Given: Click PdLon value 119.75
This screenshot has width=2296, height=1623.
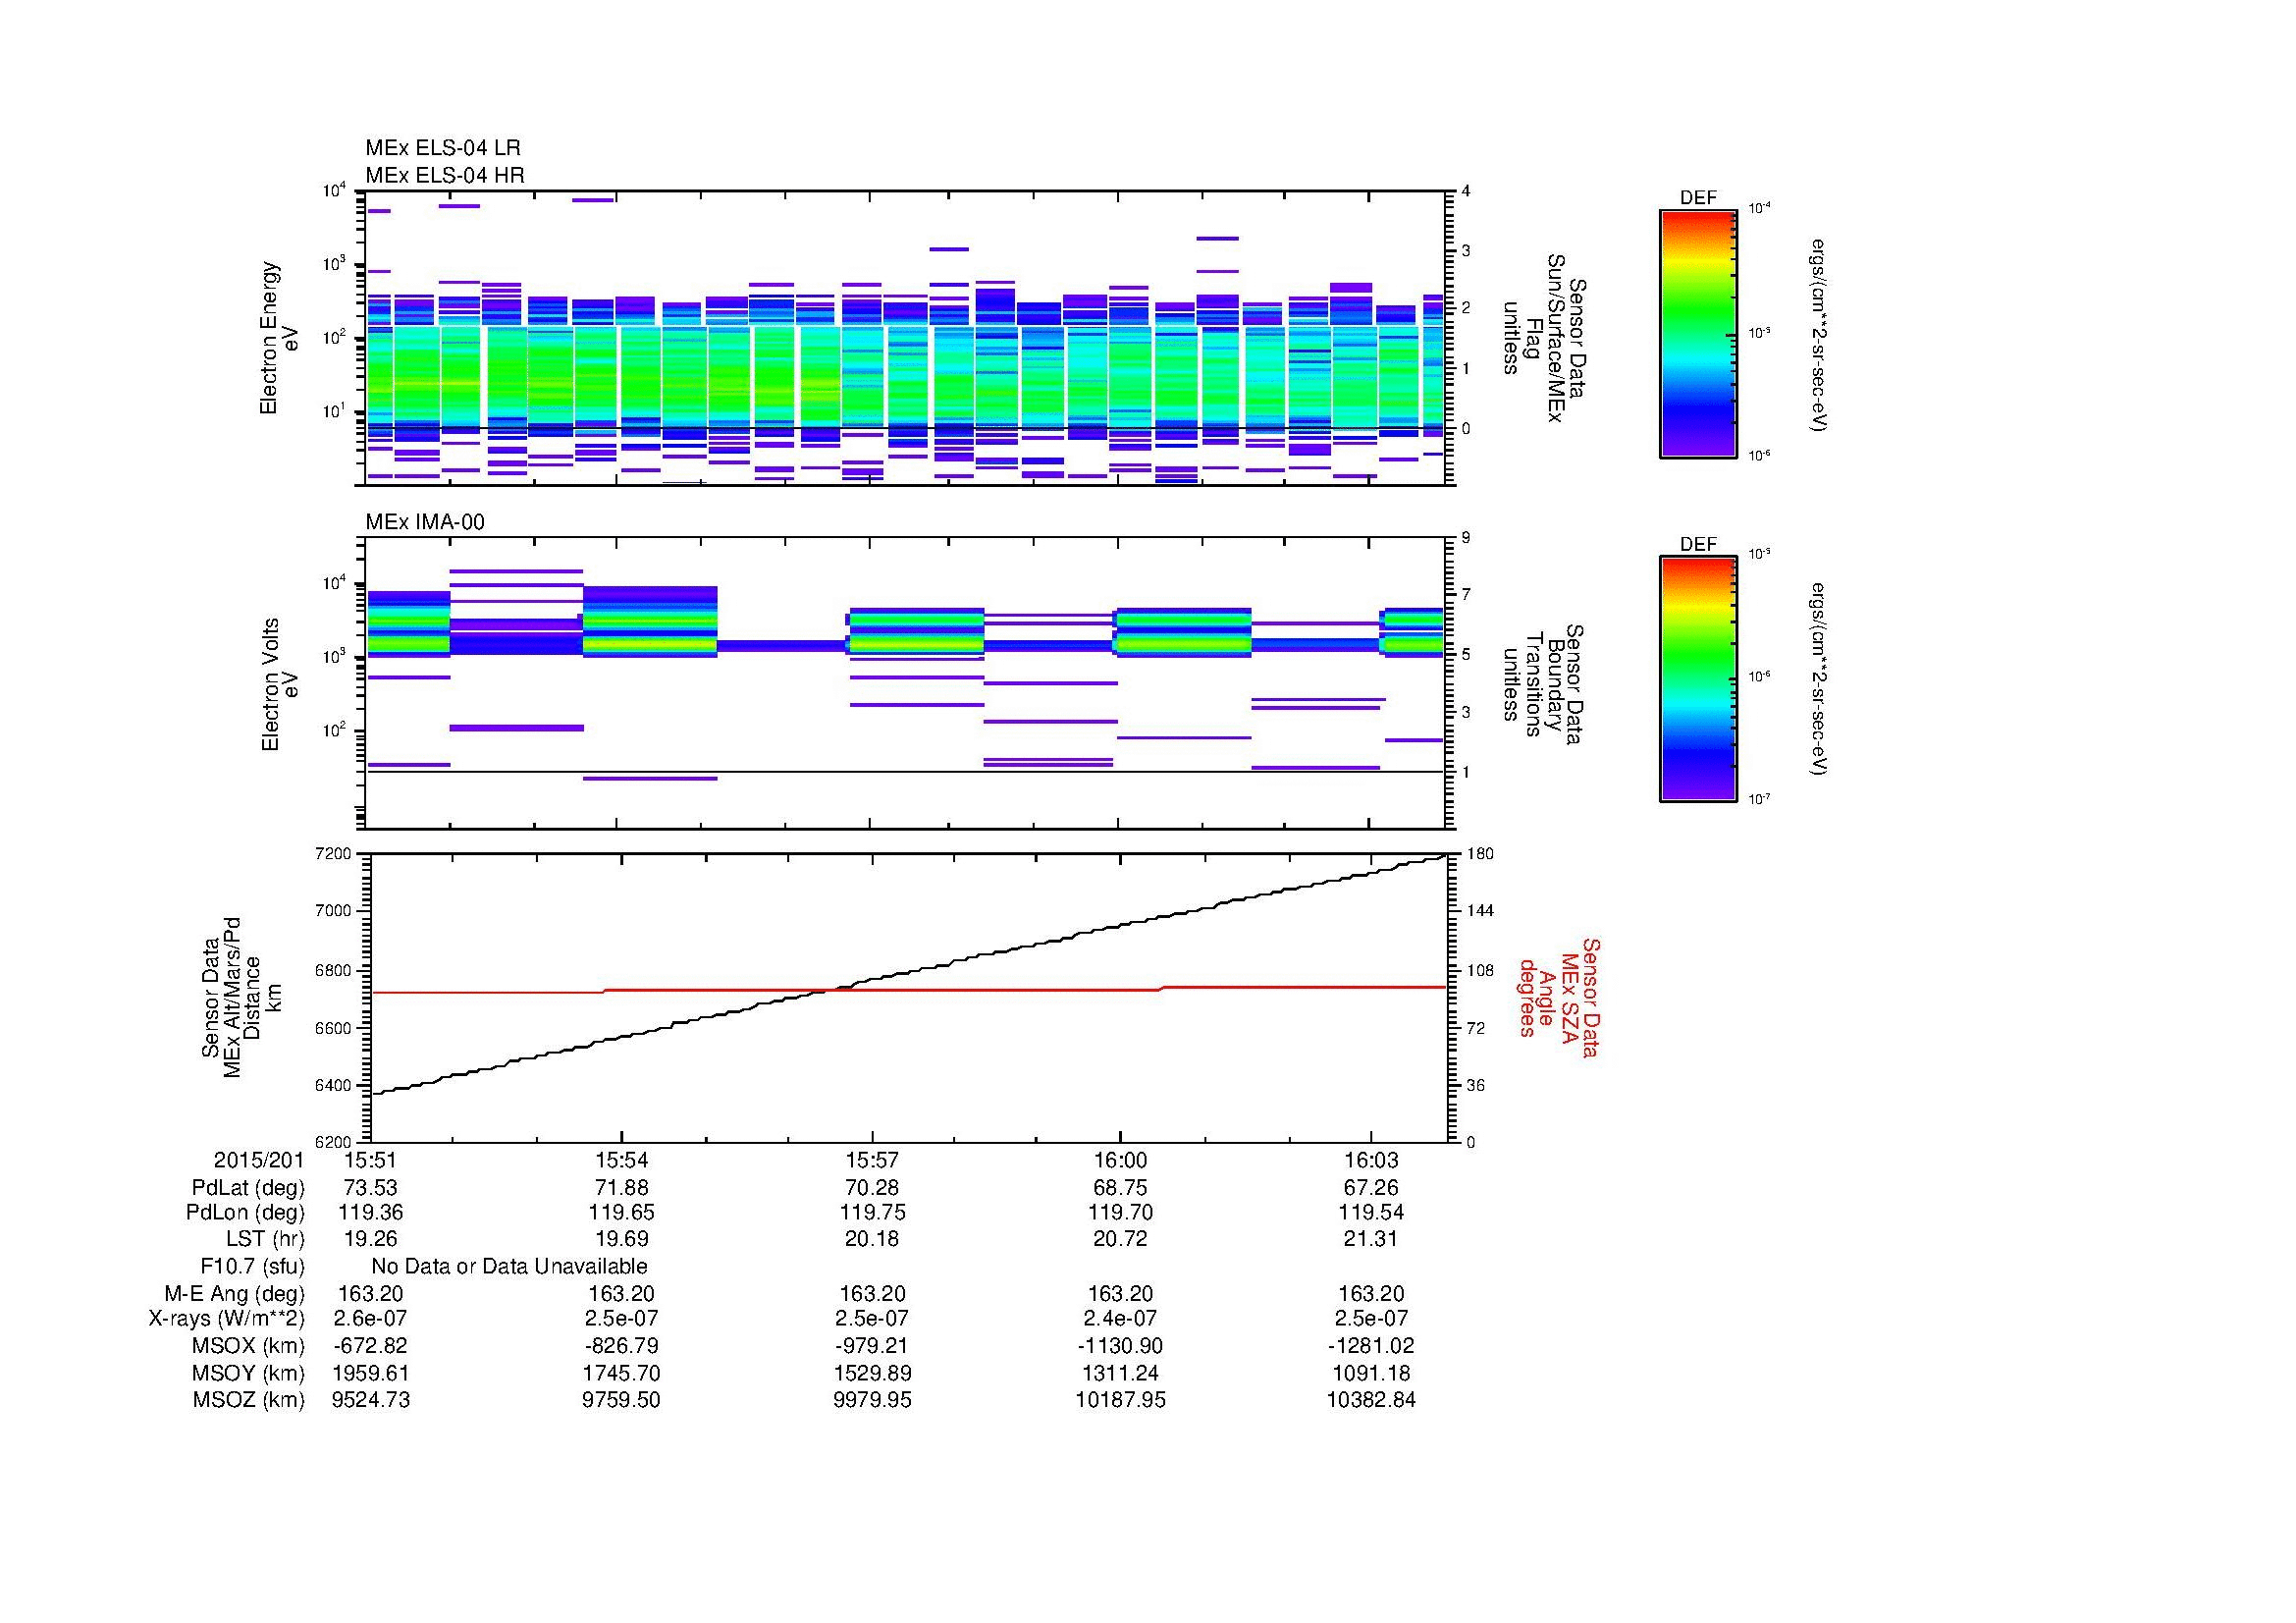Looking at the screenshot, I should pos(872,1213).
